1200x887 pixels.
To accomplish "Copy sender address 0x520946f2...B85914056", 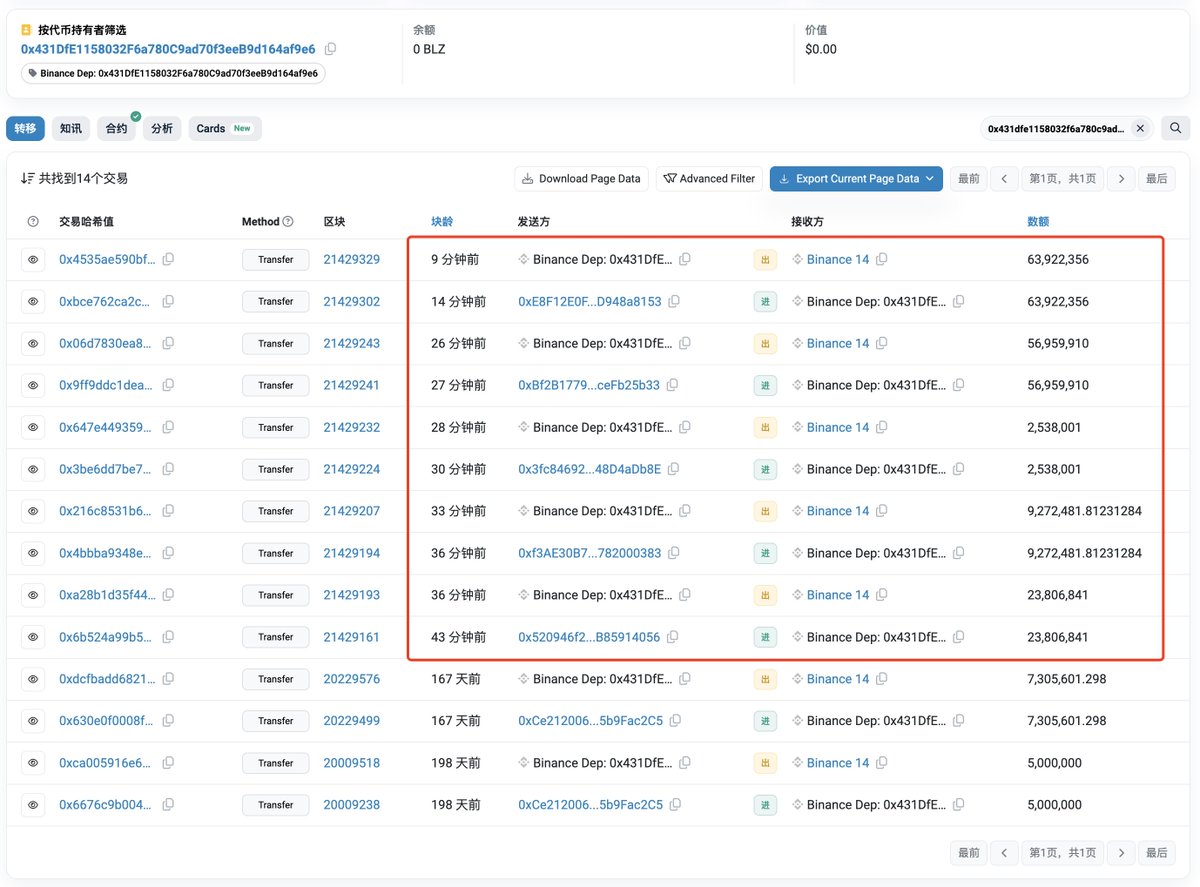I will 673,637.
